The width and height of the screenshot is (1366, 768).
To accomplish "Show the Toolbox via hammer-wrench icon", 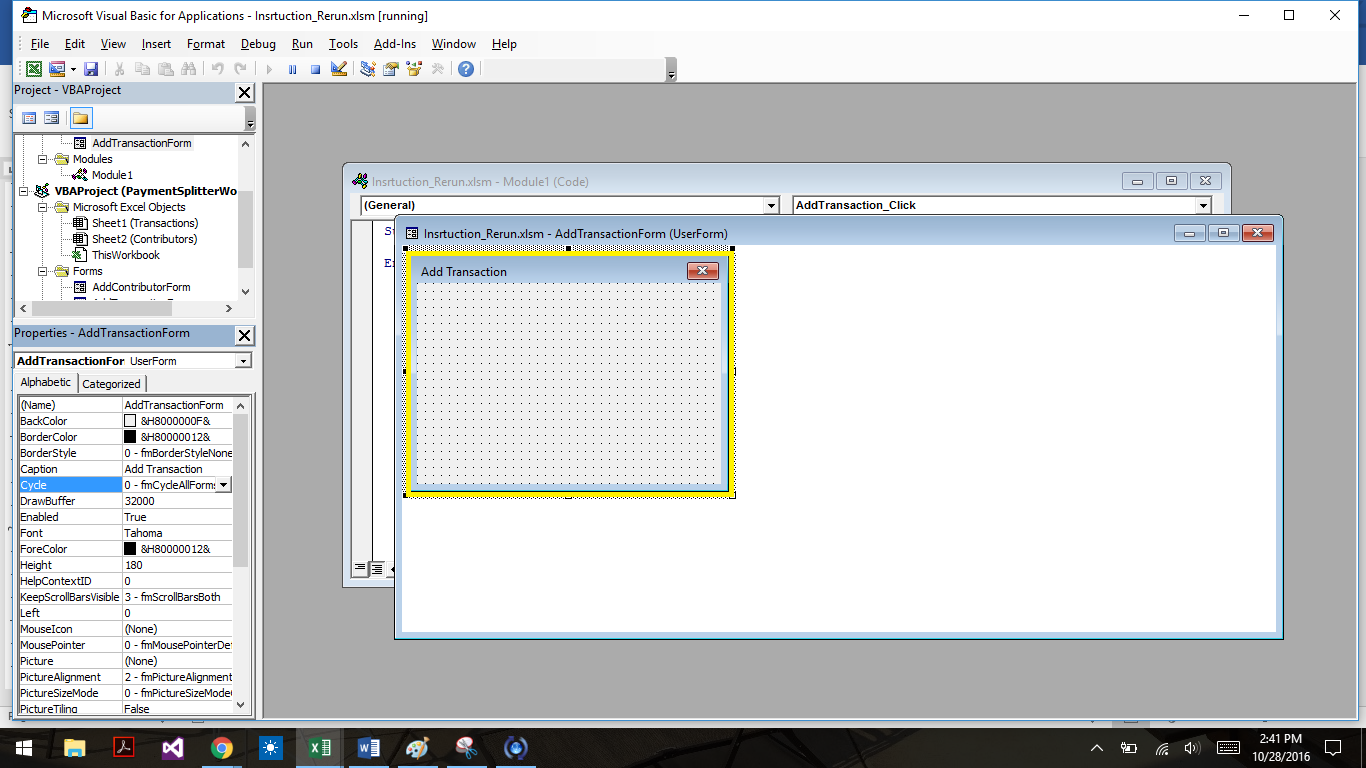I will click(x=437, y=69).
